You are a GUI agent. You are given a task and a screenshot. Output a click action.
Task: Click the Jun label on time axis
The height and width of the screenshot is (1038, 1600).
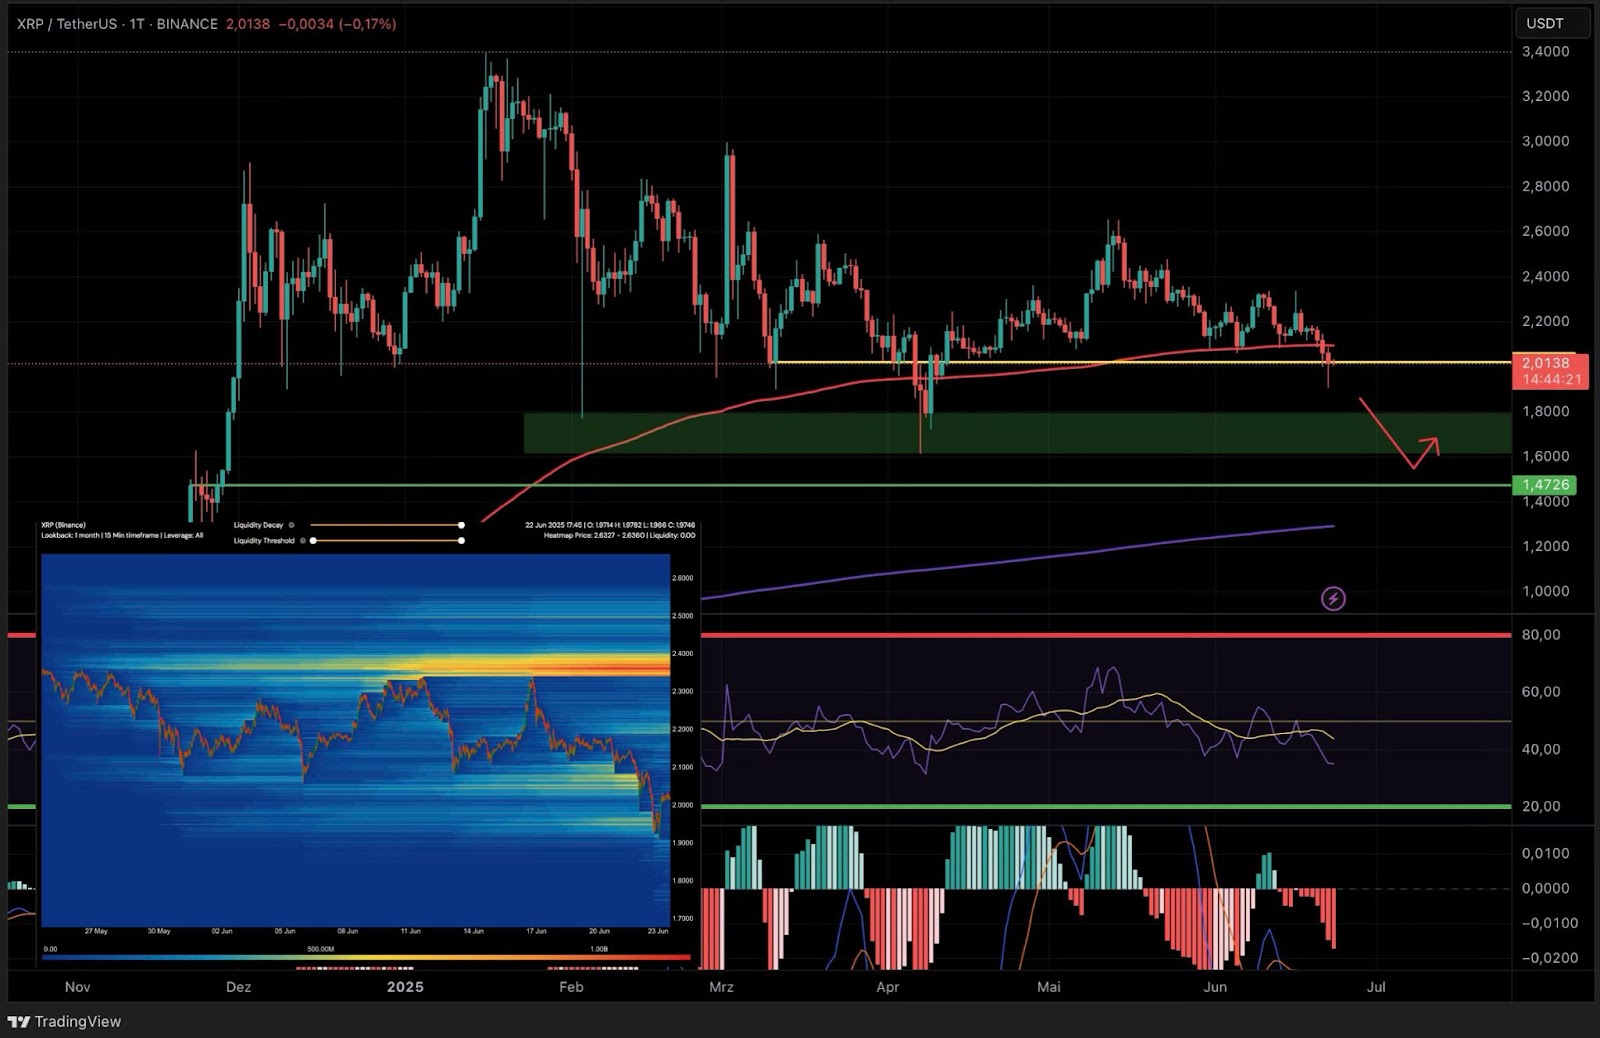[1215, 987]
